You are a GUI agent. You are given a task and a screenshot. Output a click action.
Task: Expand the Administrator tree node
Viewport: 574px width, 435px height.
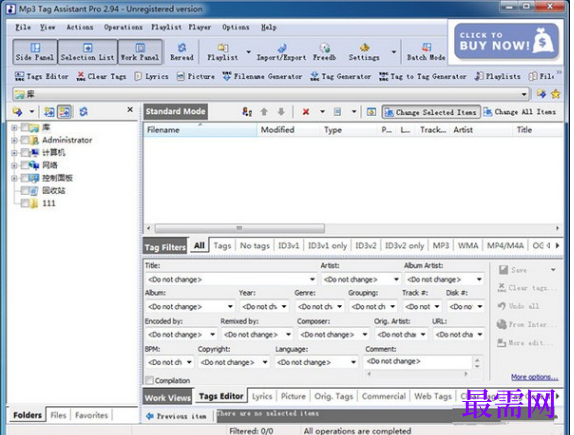14,140
